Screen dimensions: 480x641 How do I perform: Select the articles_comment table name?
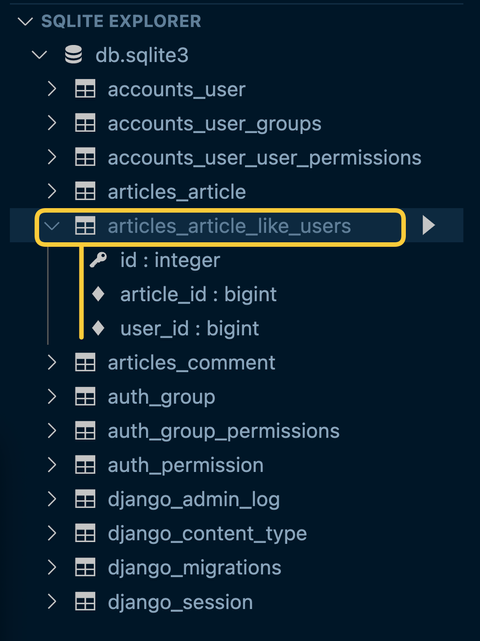191,363
